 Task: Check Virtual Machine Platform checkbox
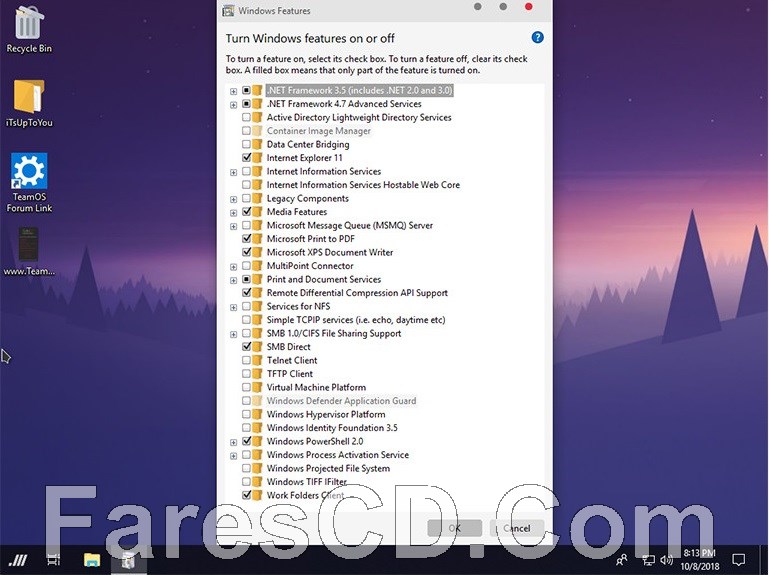coord(246,387)
